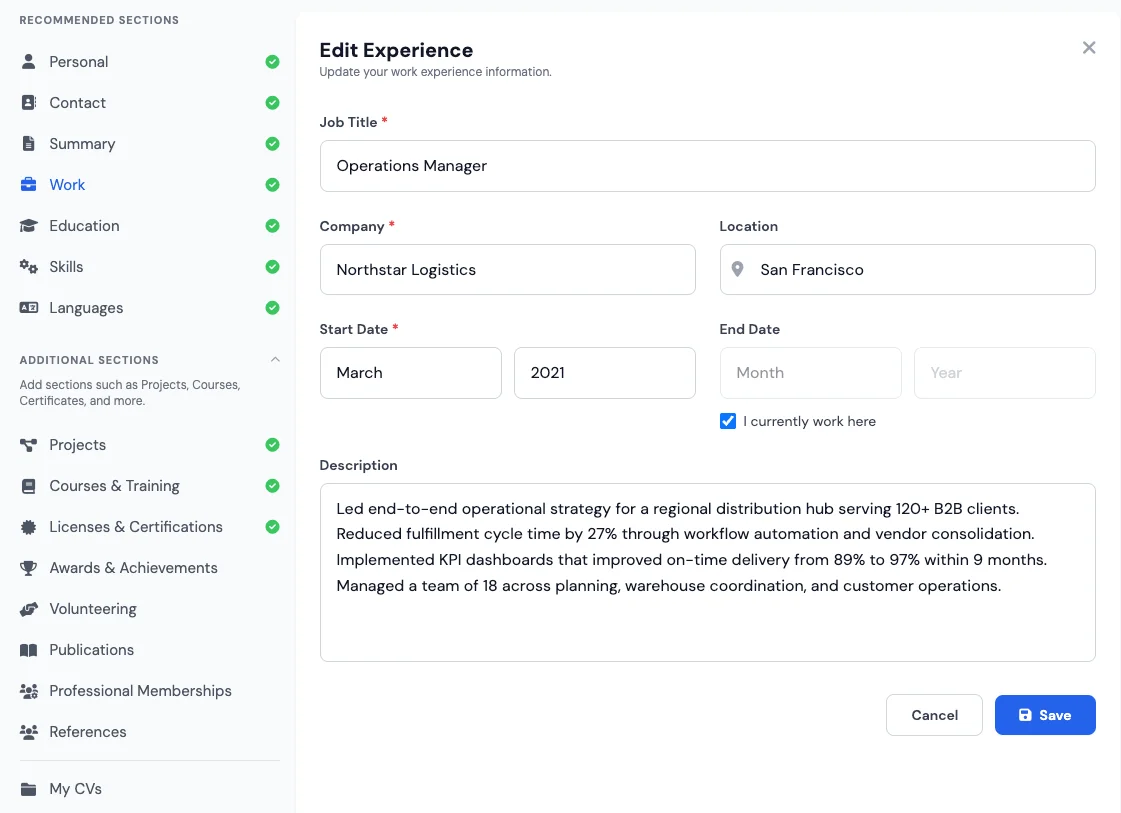1121x813 pixels.
Task: Click the green checkmark beside Languages
Action: 272,307
